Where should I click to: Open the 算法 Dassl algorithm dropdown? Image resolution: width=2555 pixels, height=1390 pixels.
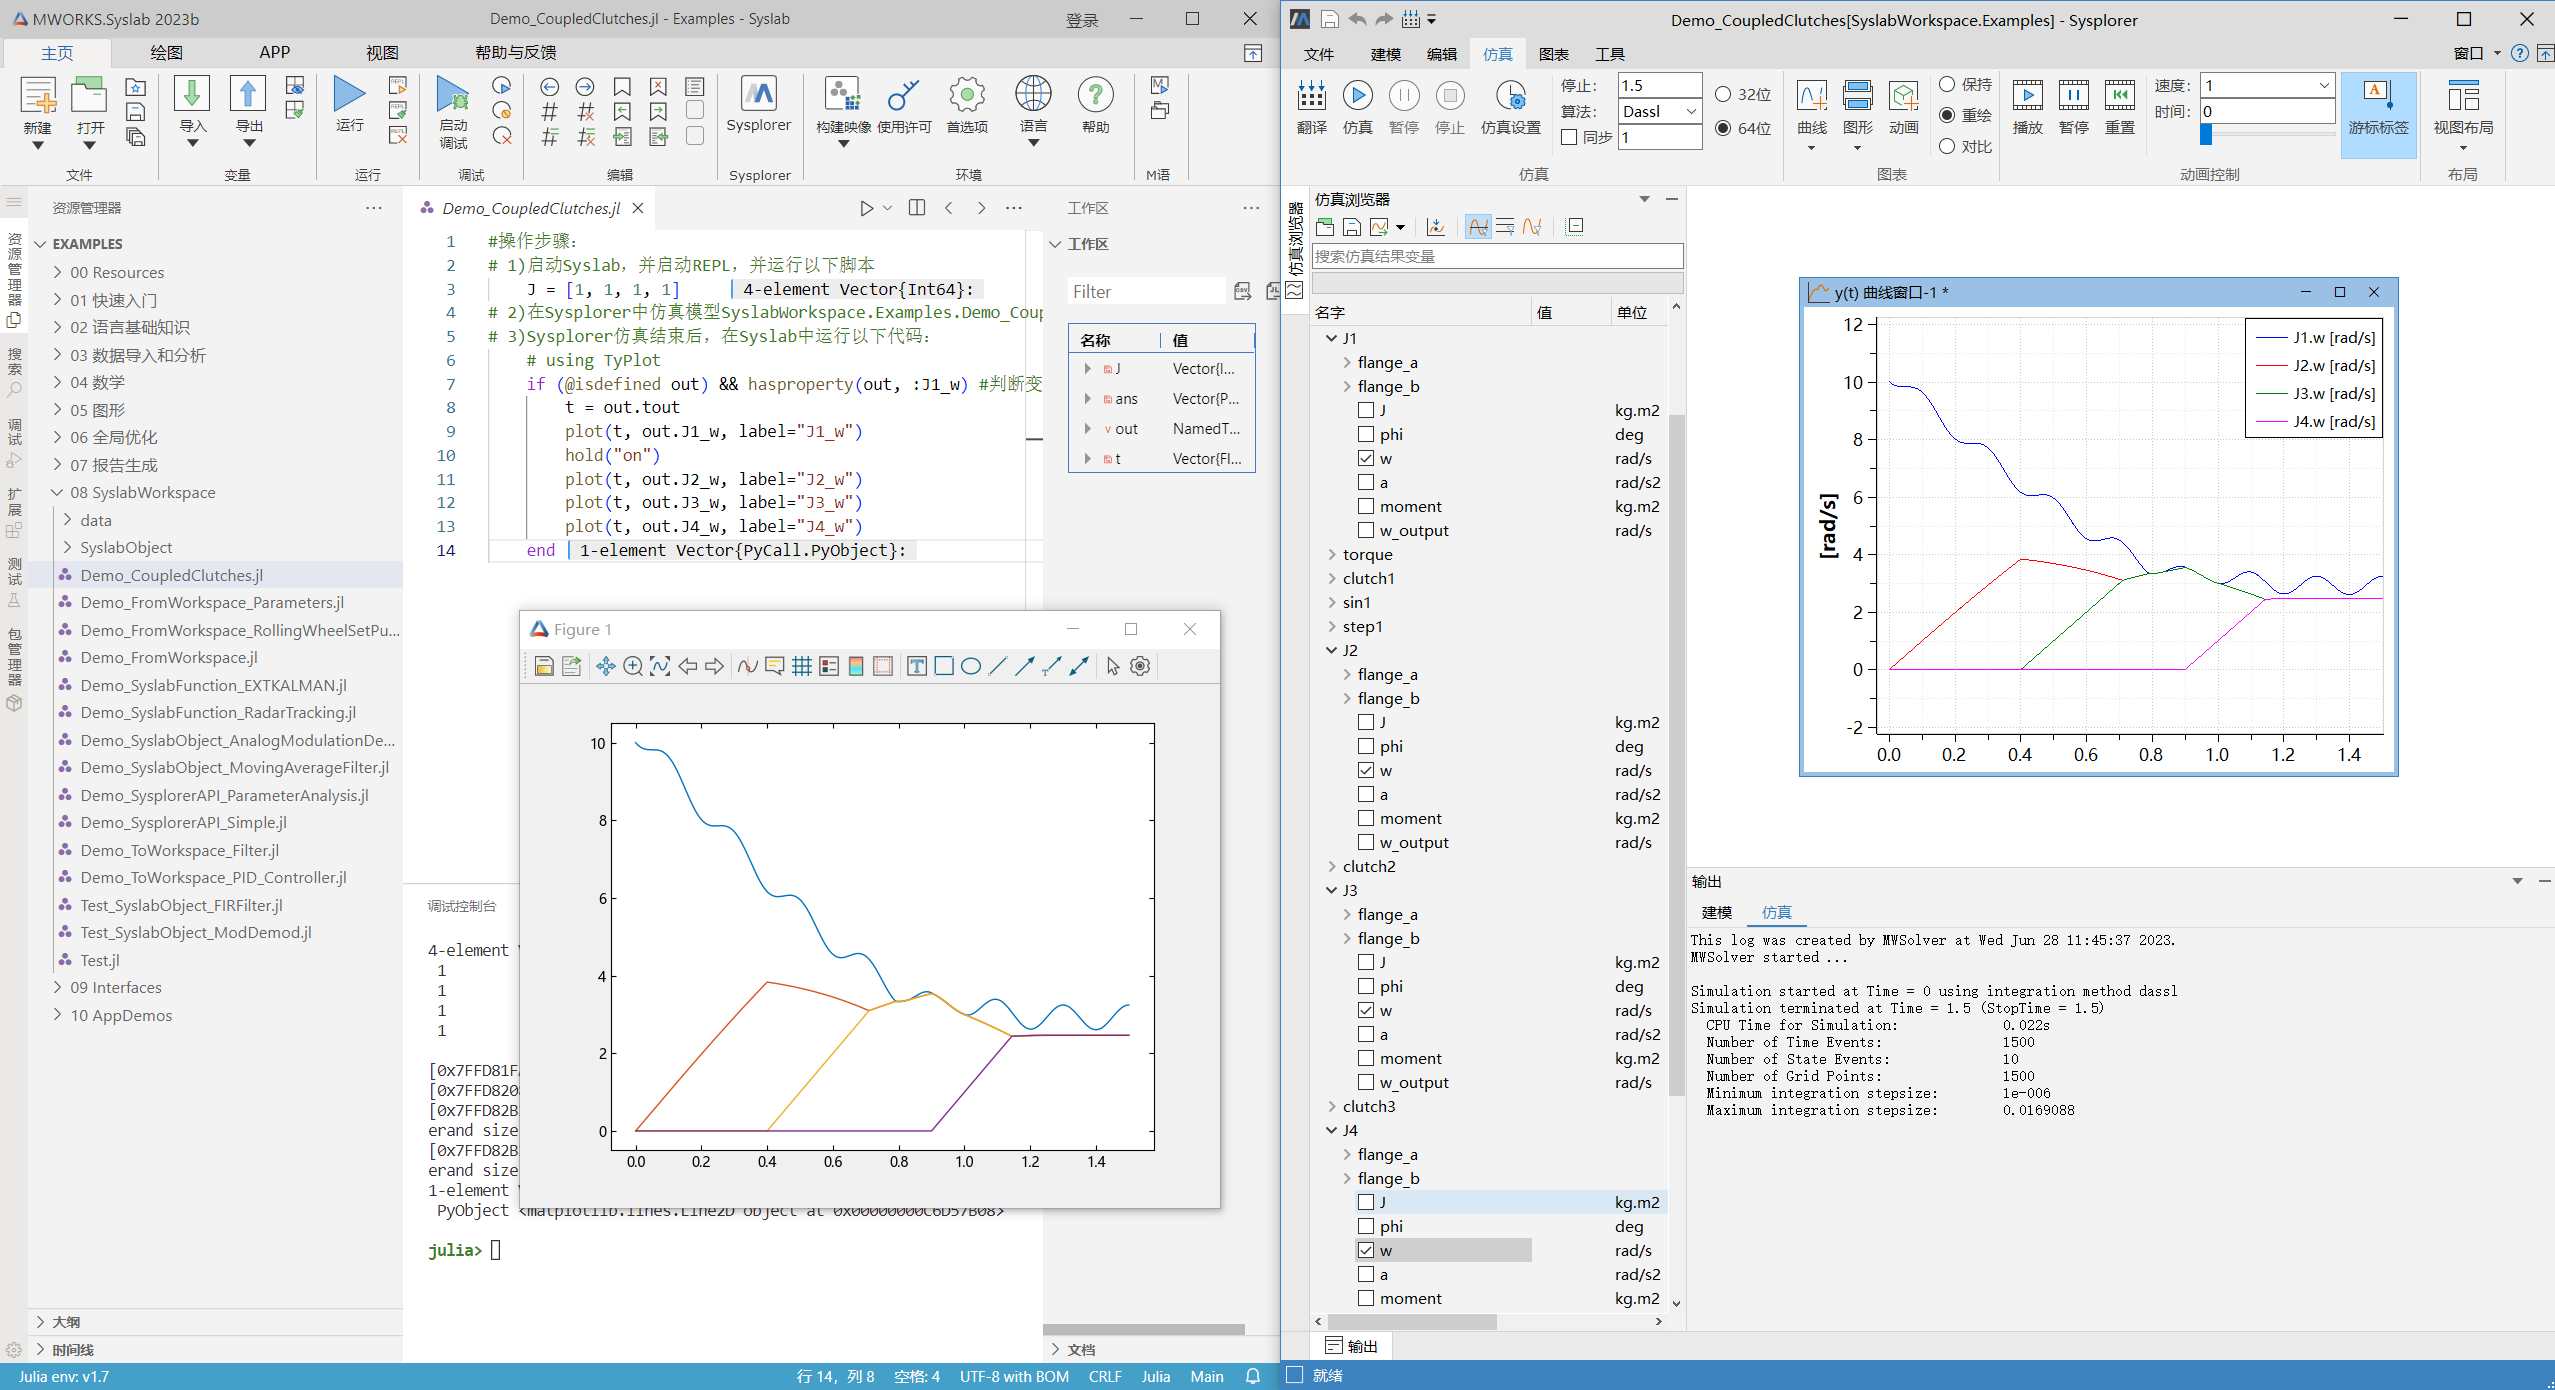tap(1659, 112)
